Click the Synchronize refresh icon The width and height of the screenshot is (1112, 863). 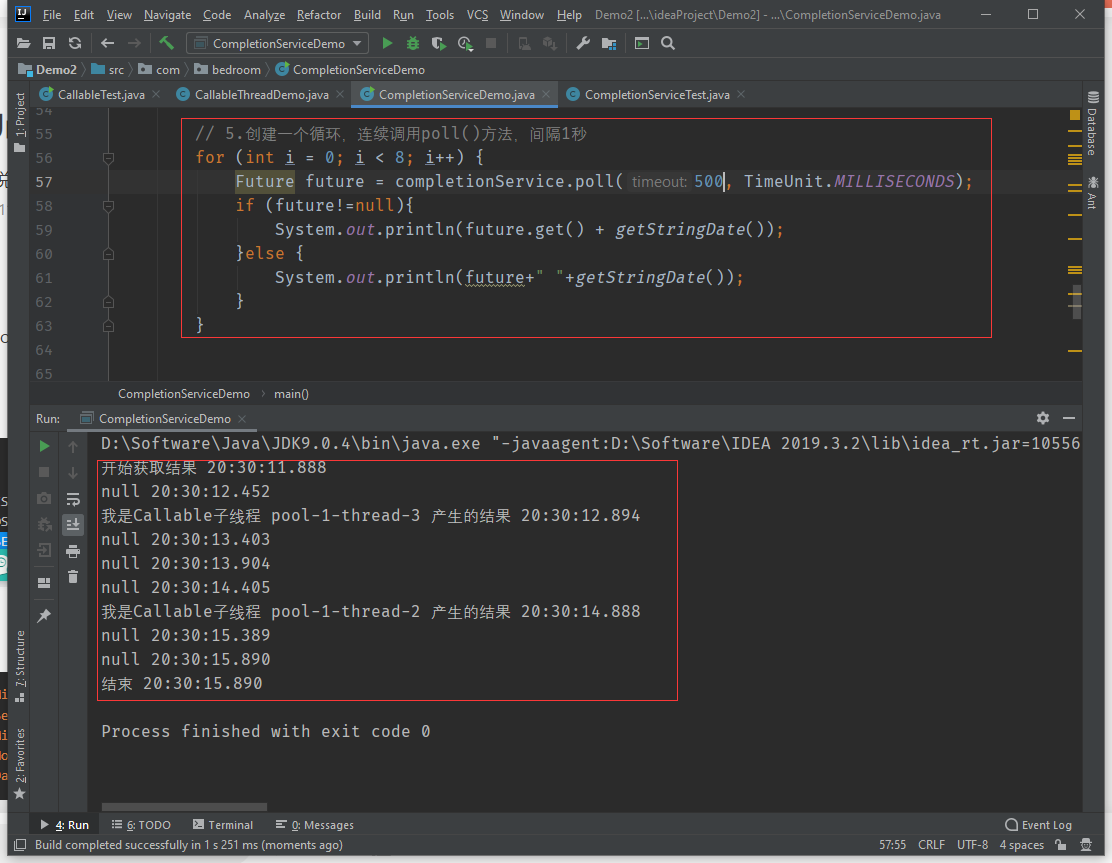74,43
